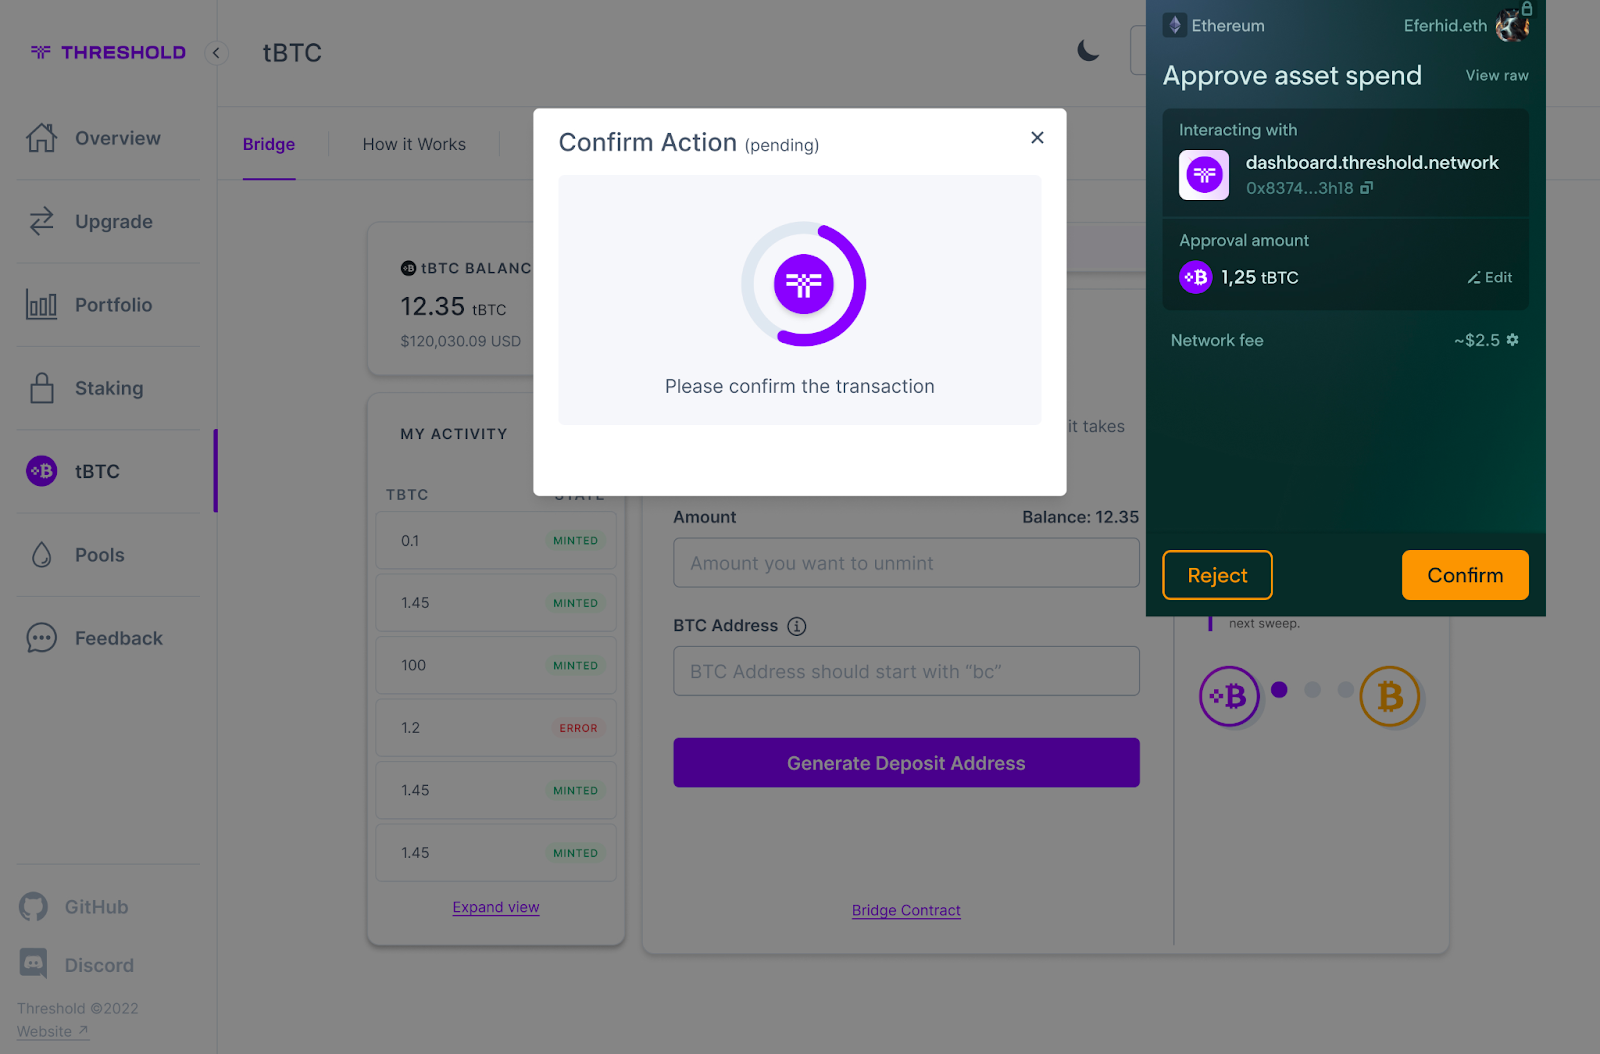Switch to the How it Works tab

click(414, 144)
